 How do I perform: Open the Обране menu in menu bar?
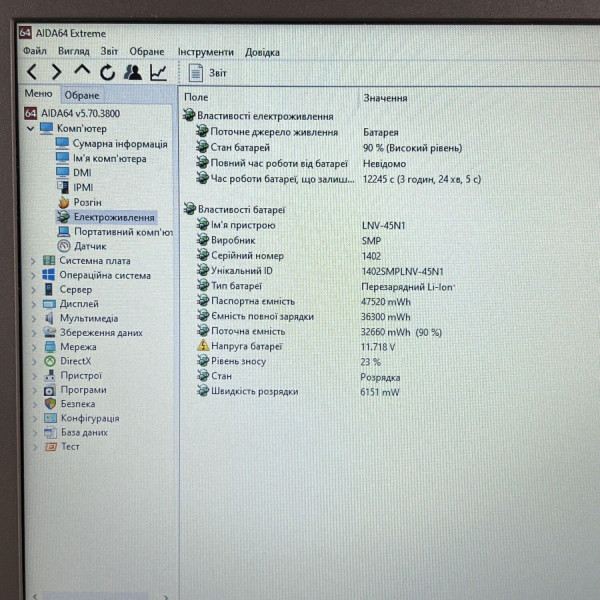147,51
